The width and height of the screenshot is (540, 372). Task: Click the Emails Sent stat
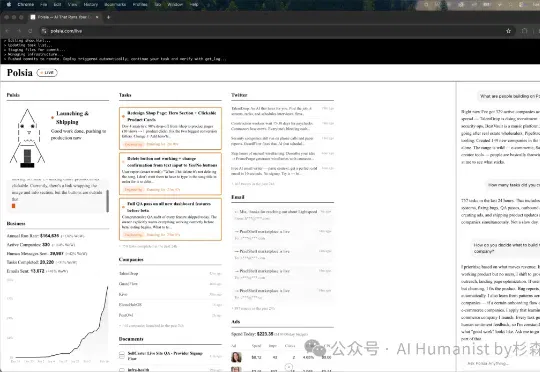pos(37,271)
